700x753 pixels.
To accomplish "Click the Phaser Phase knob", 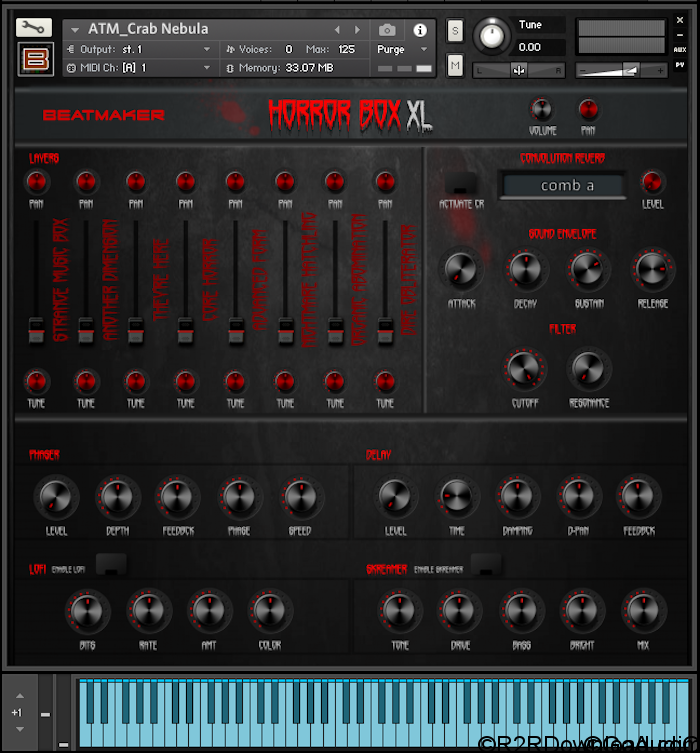I will pyautogui.click(x=239, y=497).
